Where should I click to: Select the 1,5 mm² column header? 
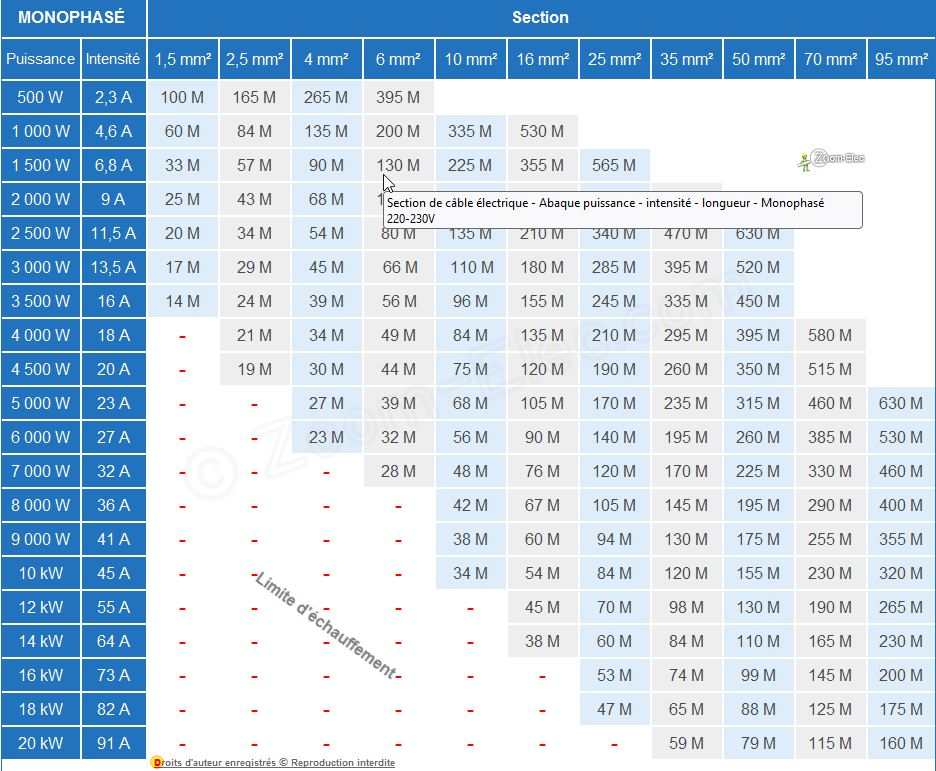point(182,59)
